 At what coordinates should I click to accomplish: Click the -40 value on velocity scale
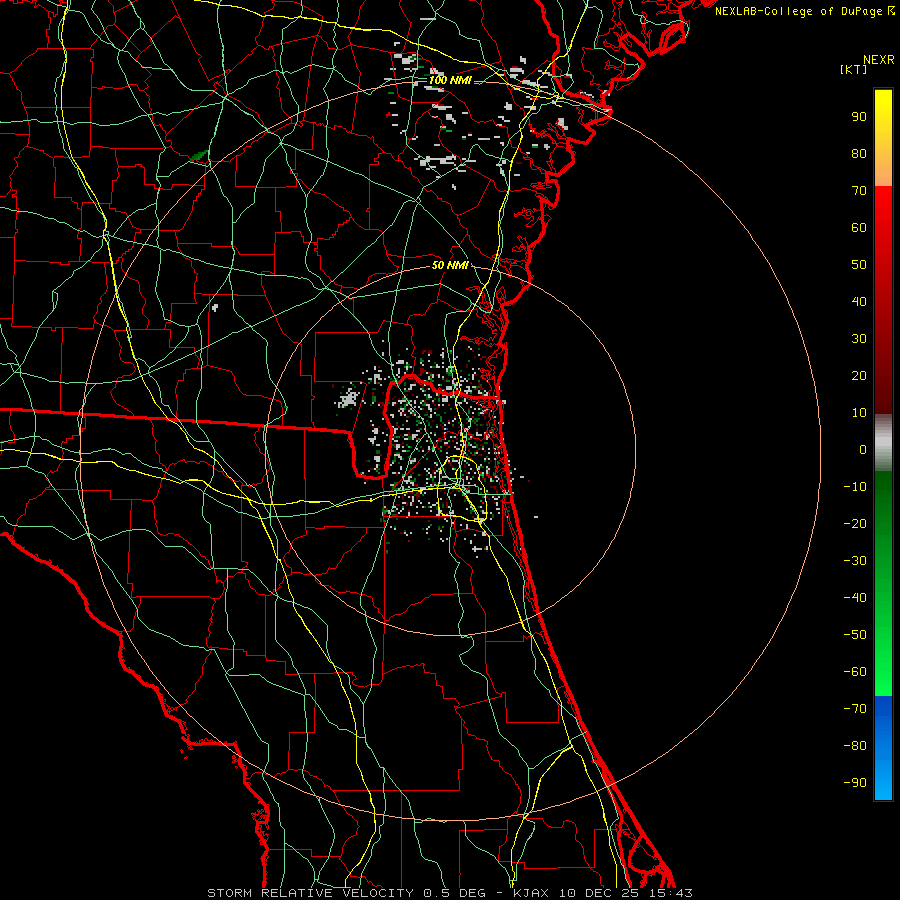pyautogui.click(x=855, y=598)
